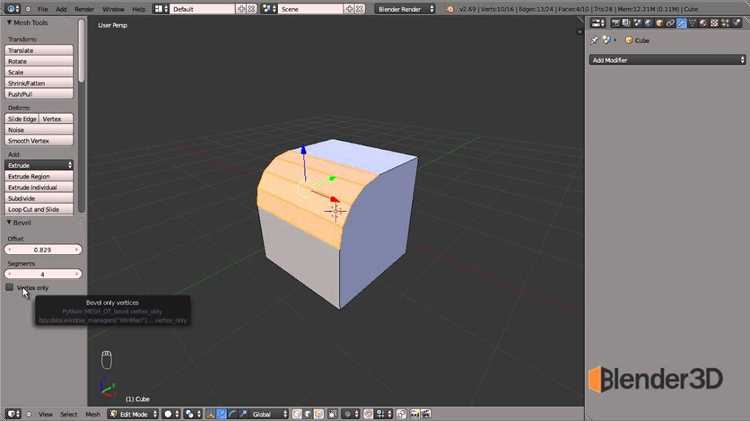The image size is (750, 421).
Task: Open the World properties tab icon
Action: tap(648, 22)
